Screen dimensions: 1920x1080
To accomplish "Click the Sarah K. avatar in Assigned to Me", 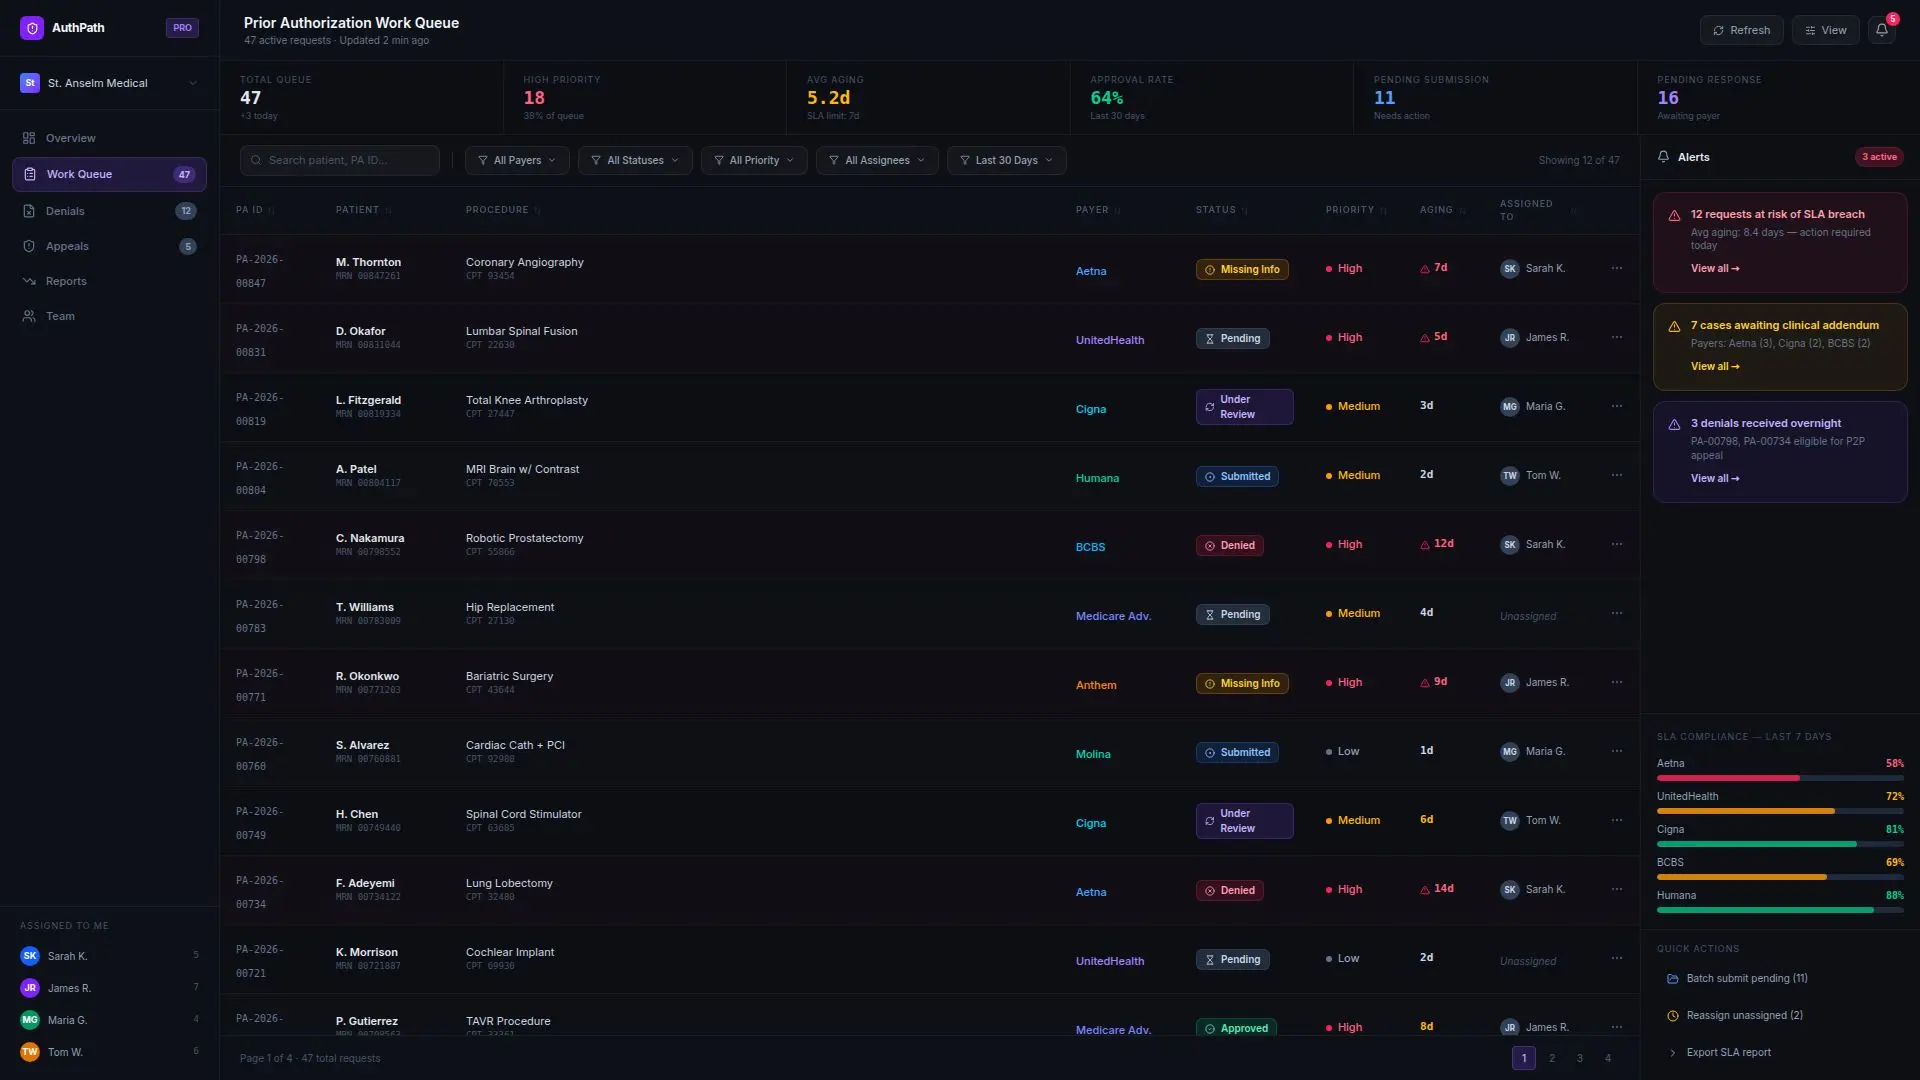I will point(30,956).
